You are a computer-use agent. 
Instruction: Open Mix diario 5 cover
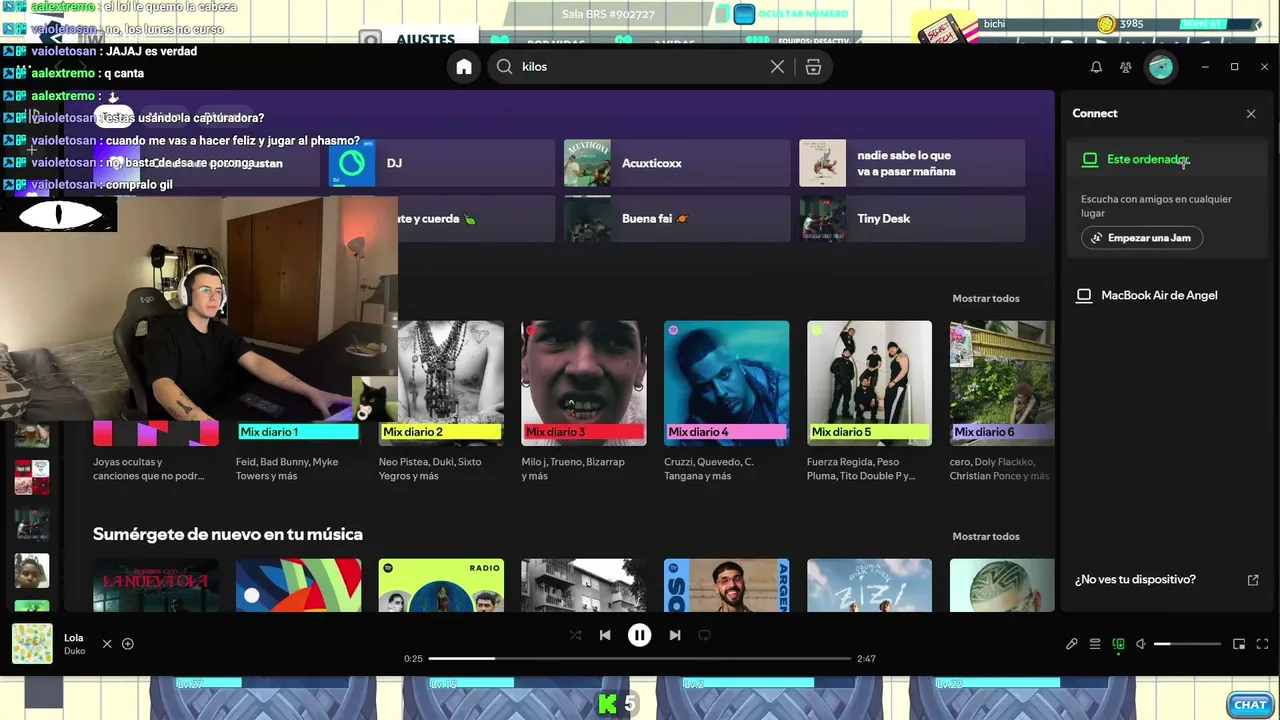coord(869,383)
